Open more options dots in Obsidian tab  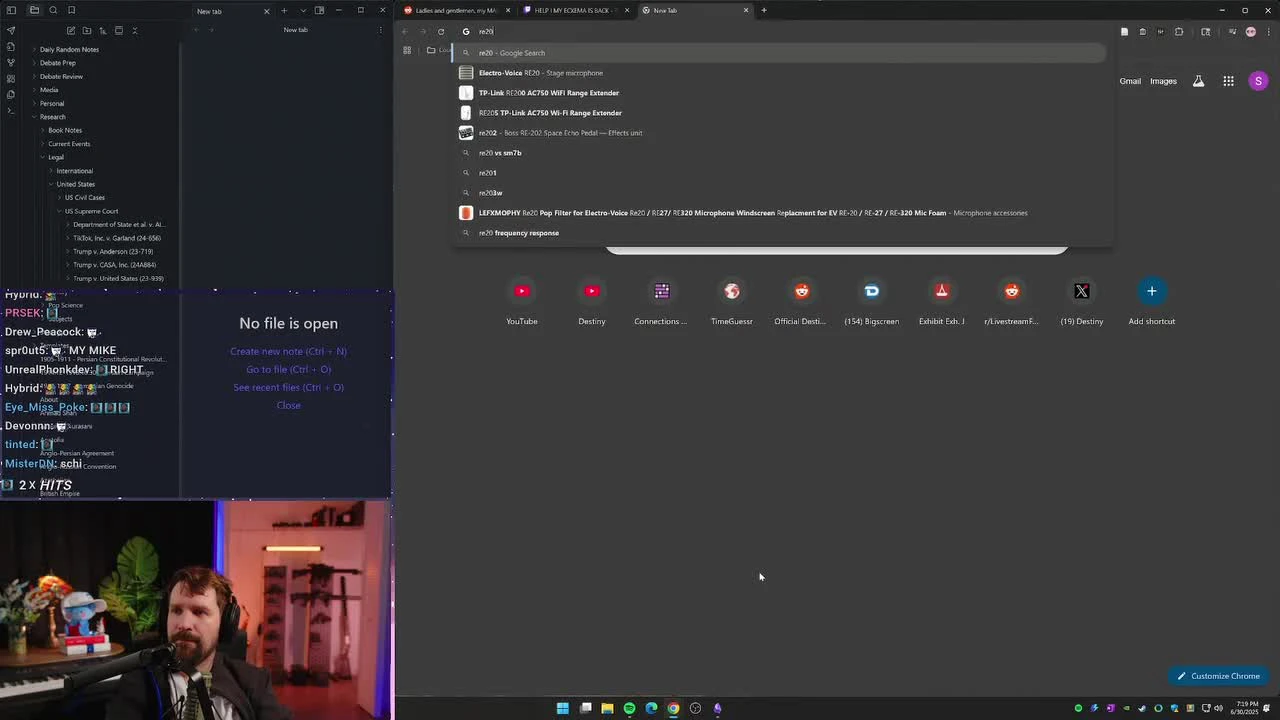380,30
